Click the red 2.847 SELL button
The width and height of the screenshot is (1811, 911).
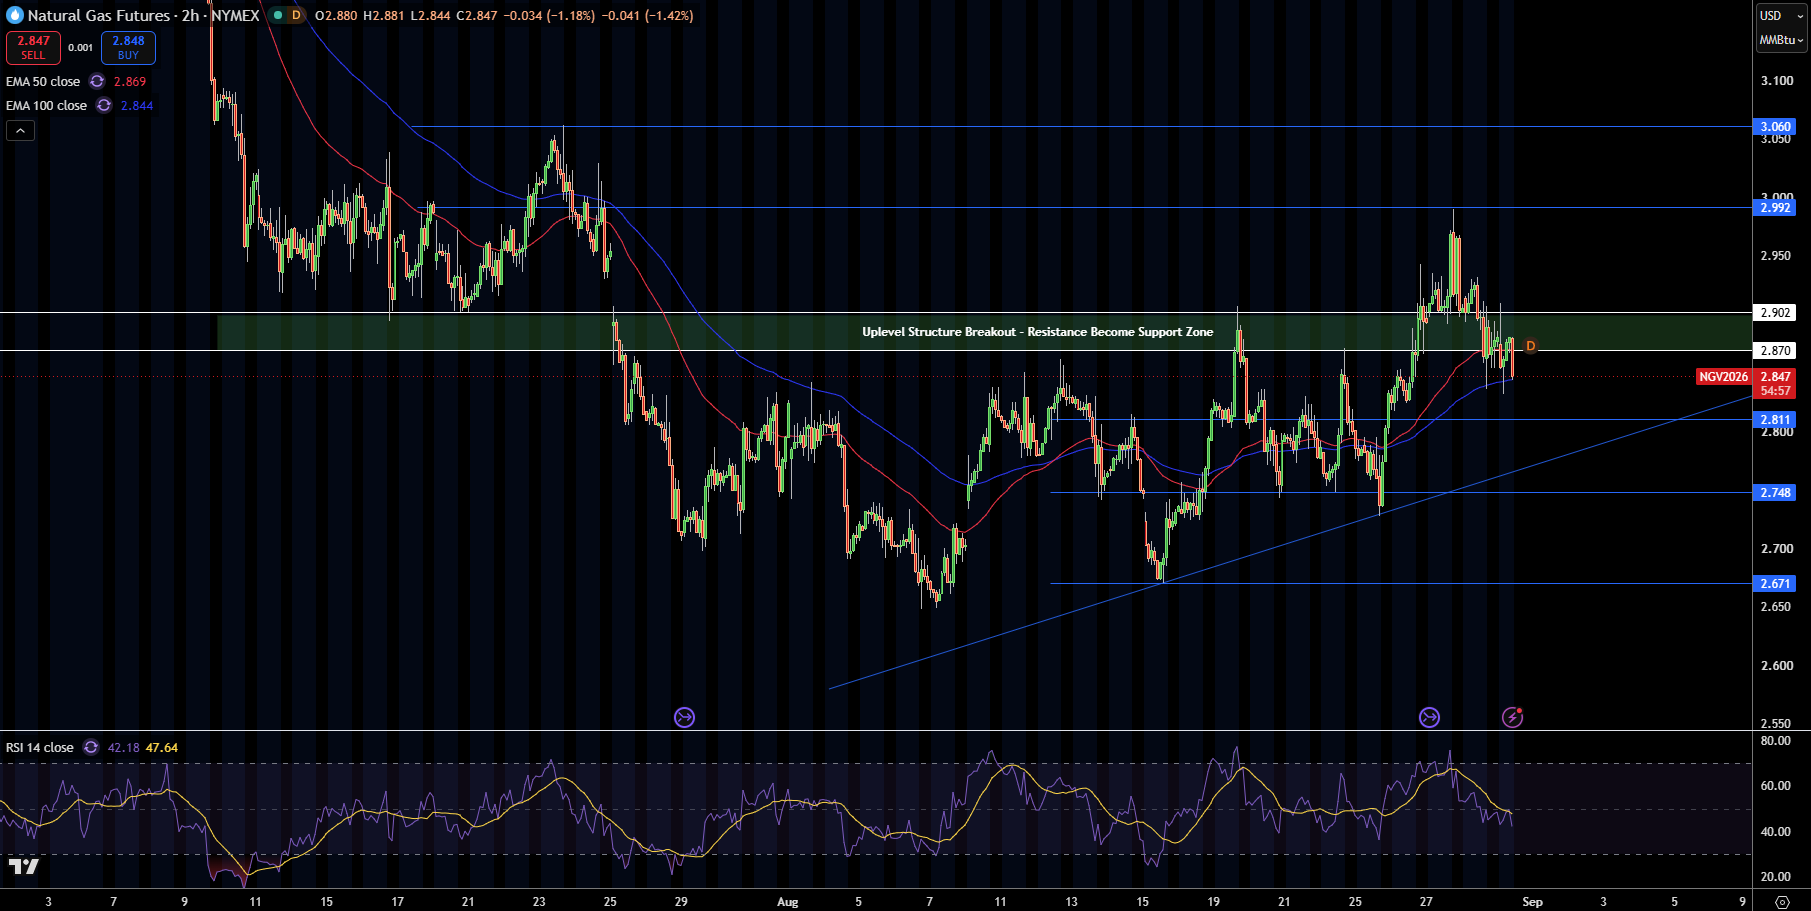pos(33,47)
